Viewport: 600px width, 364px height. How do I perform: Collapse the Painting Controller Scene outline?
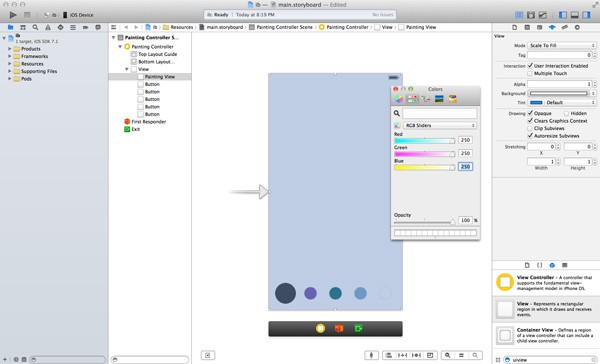click(114, 38)
